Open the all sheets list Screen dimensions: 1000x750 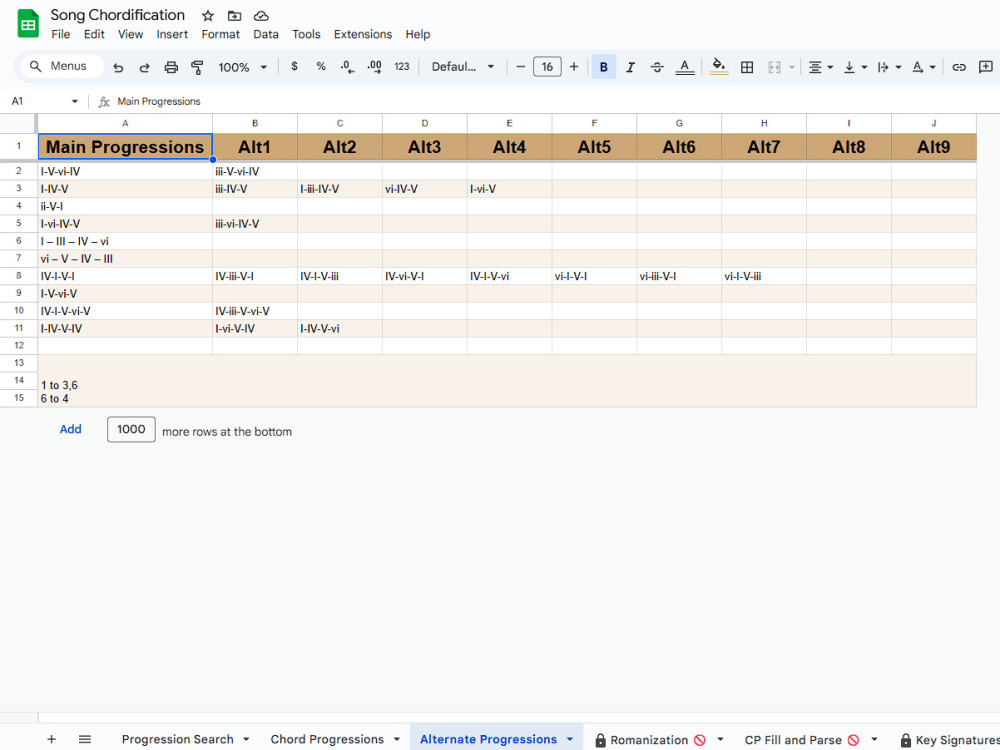[85, 739]
